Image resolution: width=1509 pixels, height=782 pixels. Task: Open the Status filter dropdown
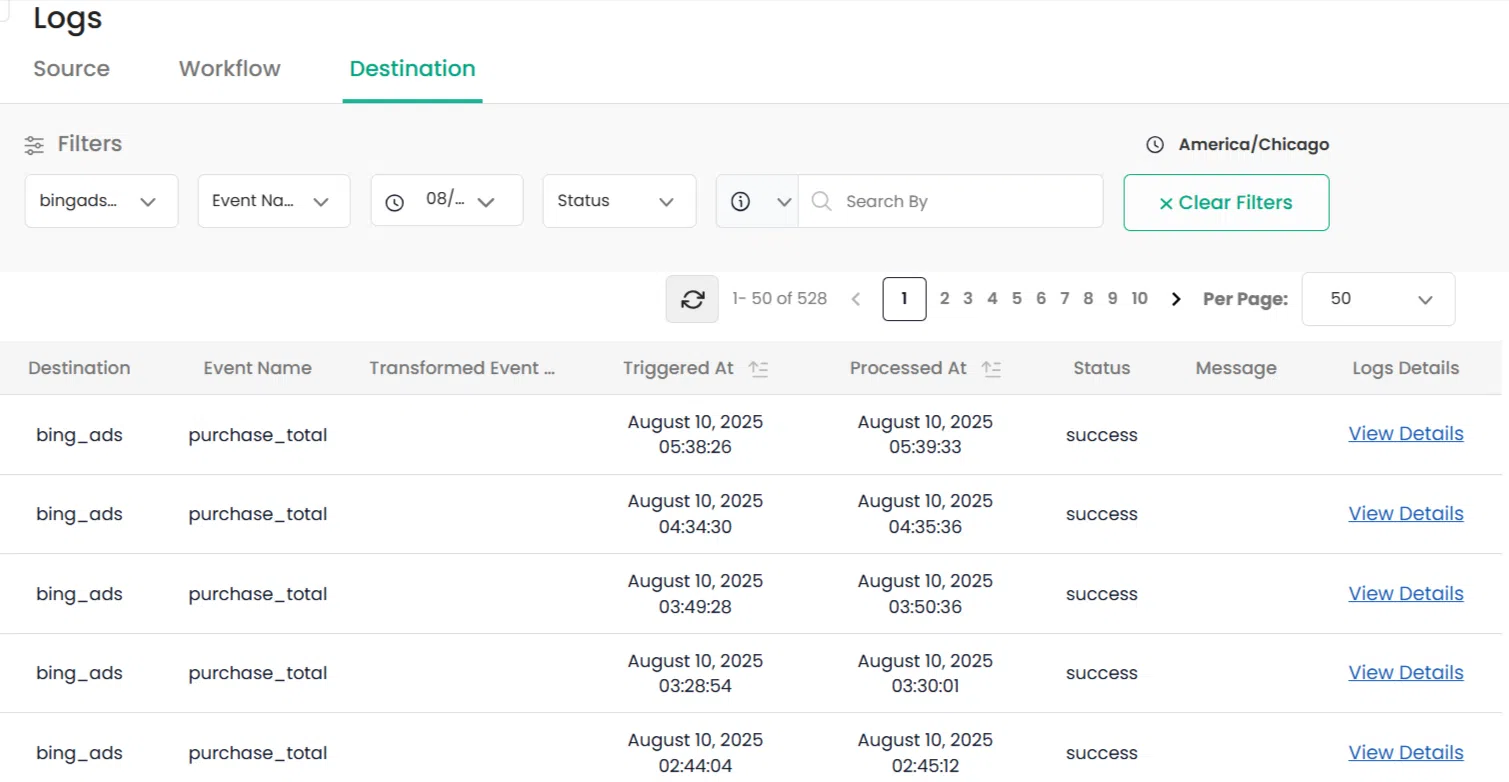[x=618, y=200]
